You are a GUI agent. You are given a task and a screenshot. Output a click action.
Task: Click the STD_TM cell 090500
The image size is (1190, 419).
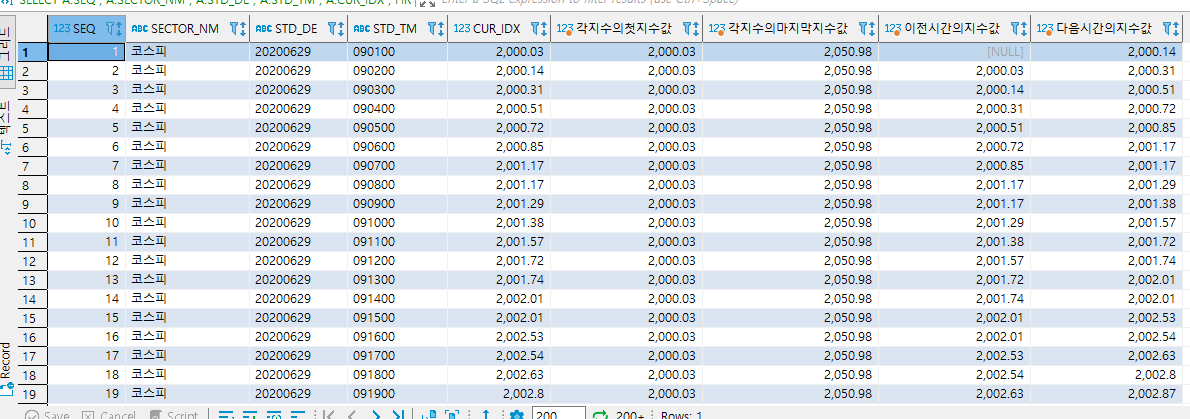point(398,128)
